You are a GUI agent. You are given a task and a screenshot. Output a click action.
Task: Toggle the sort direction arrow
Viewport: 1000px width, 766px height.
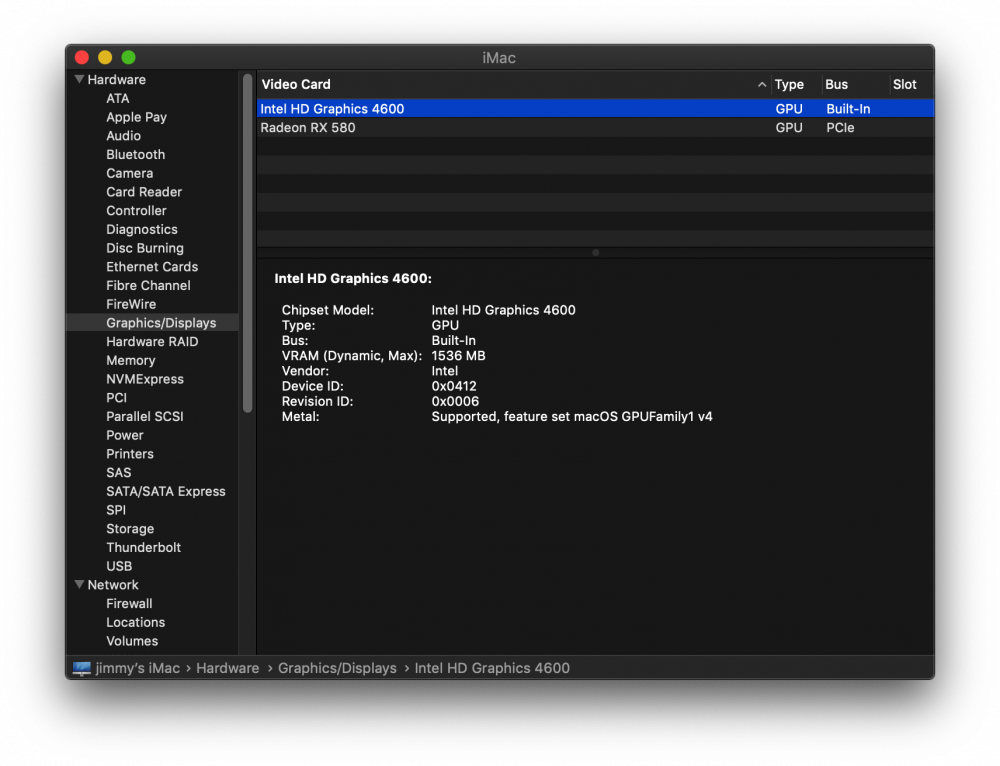pos(761,84)
